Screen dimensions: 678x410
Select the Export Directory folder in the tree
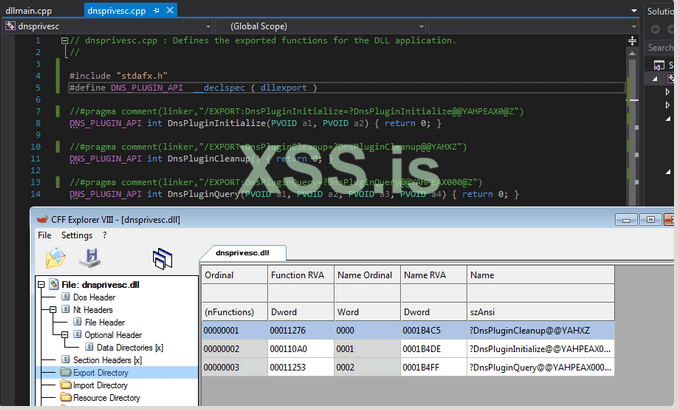(x=100, y=372)
